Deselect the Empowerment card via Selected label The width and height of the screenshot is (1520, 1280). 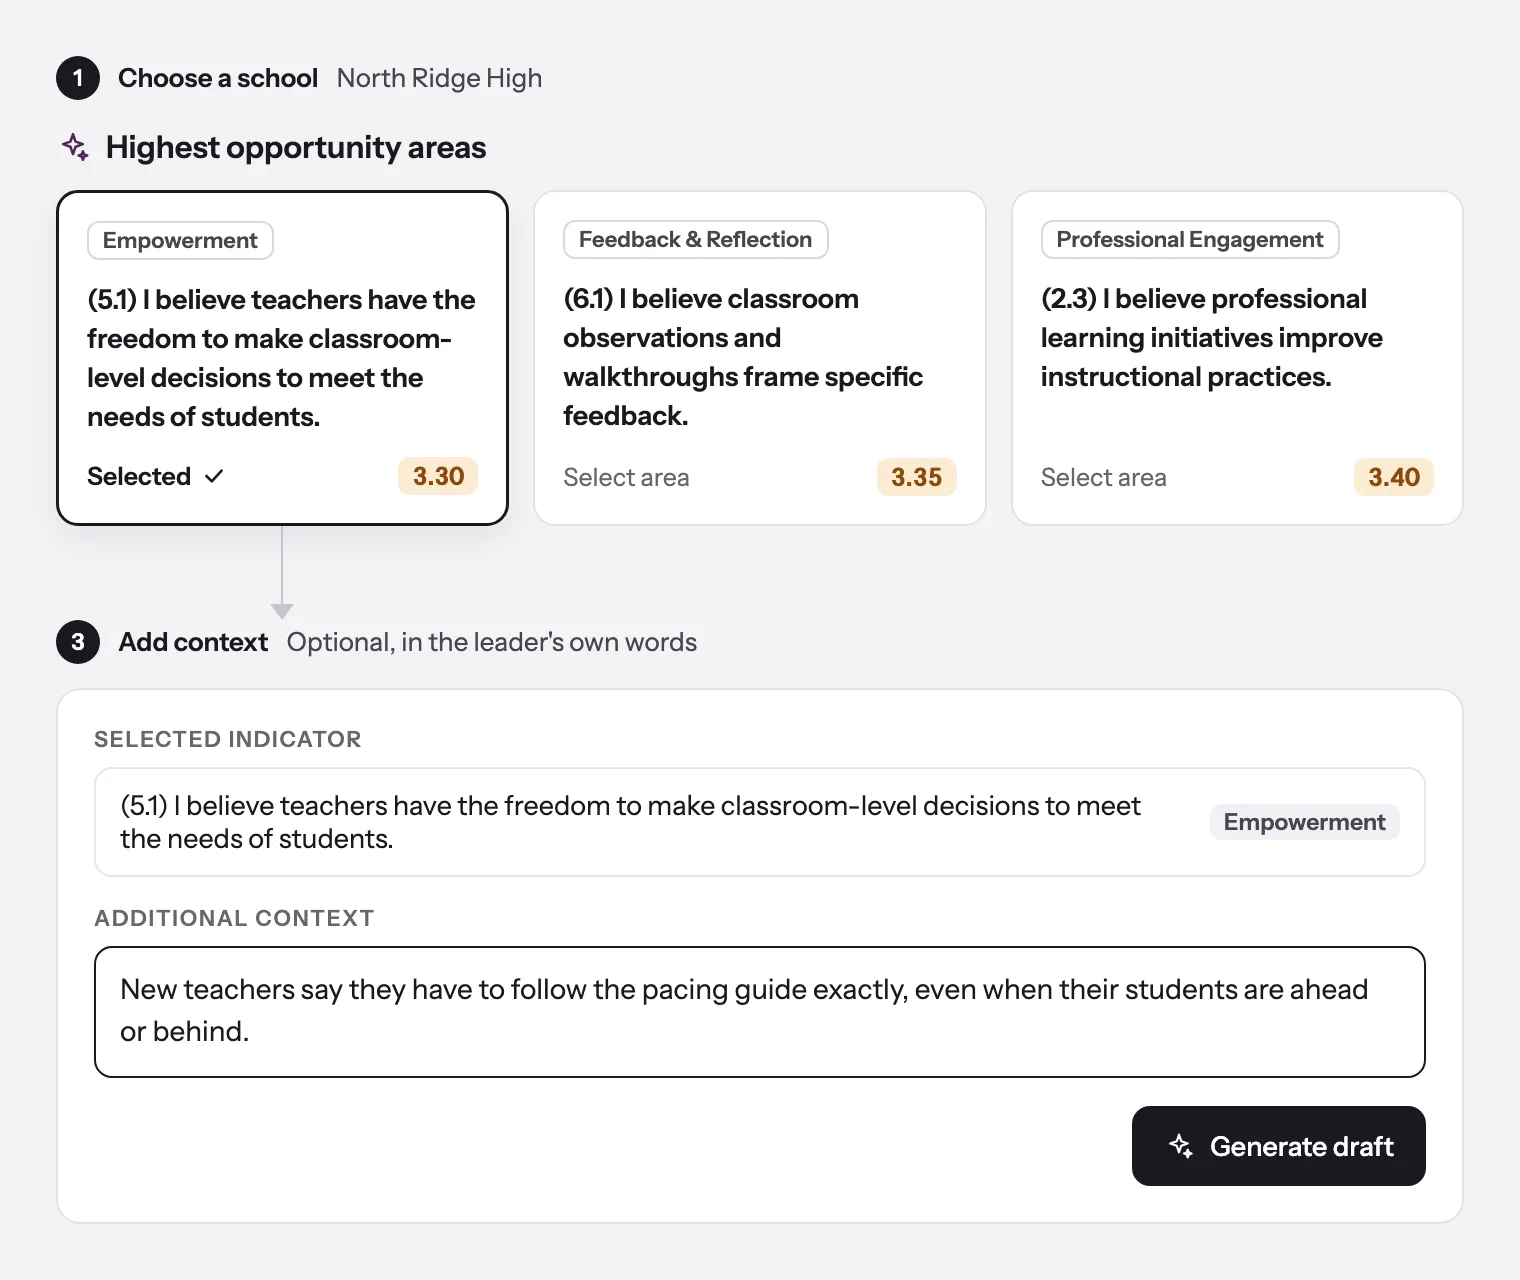(x=139, y=476)
